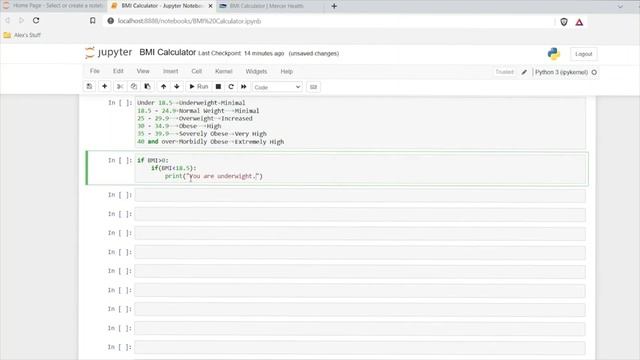Screen dimensions: 640x360
Task: Open the Widgets menu
Action: click(x=256, y=71)
